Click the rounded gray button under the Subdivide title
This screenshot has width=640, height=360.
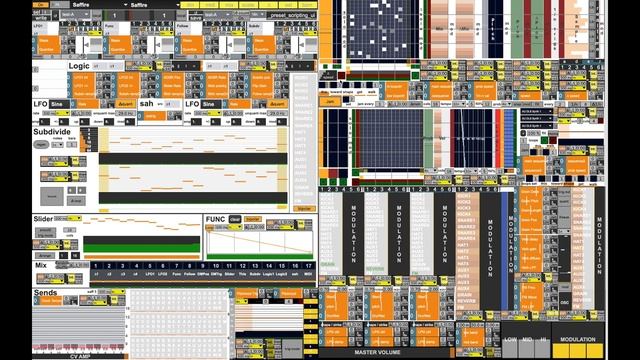[41, 144]
